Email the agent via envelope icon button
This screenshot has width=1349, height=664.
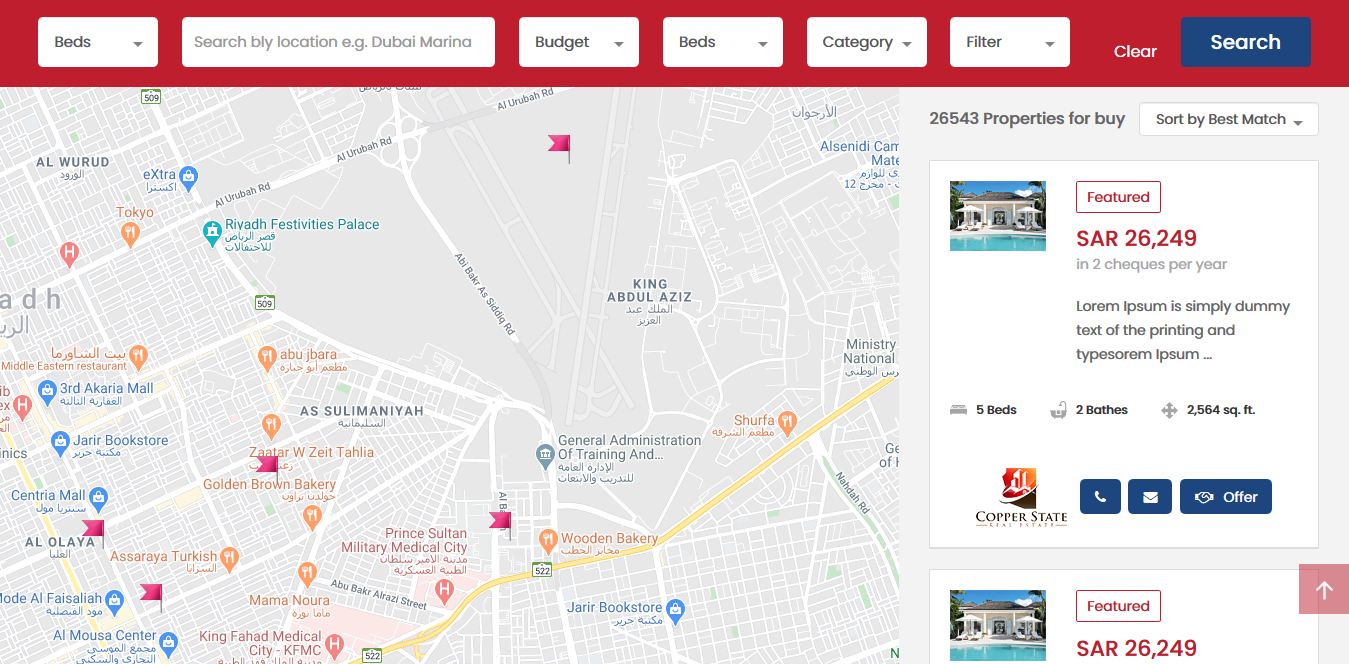(x=1150, y=497)
